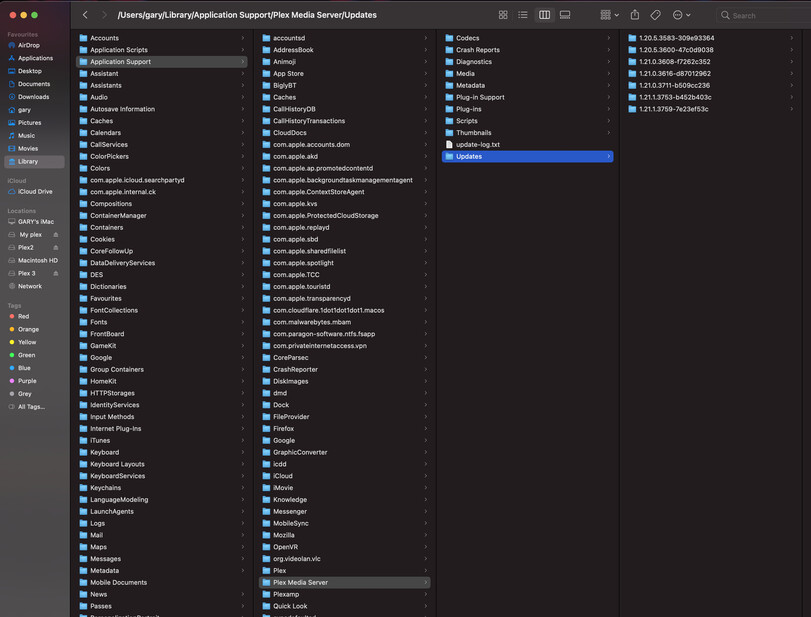Select the com.privateinternetaccess.vpn folder
The width and height of the screenshot is (811, 617).
(x=344, y=346)
